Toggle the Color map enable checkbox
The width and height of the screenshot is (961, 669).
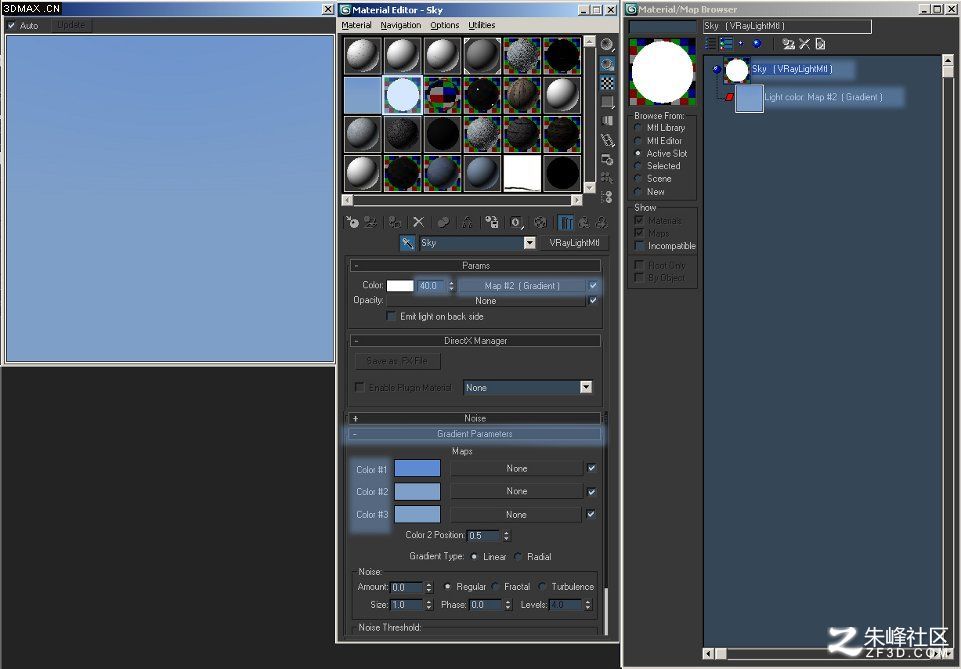click(593, 285)
